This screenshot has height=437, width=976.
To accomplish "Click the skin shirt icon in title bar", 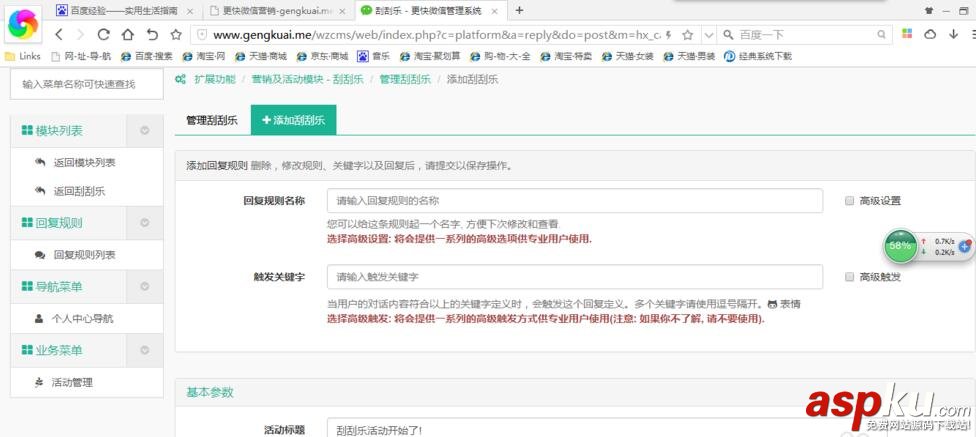I will tap(929, 11).
